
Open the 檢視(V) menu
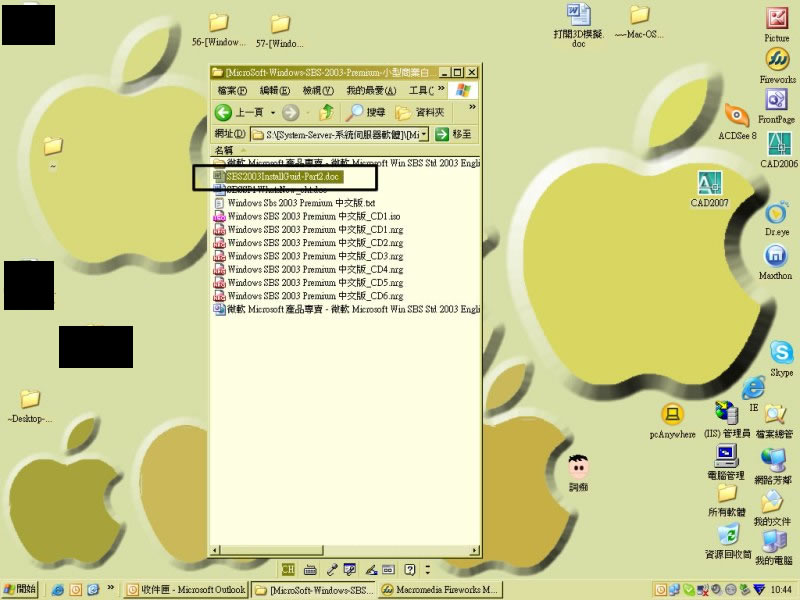(318, 91)
